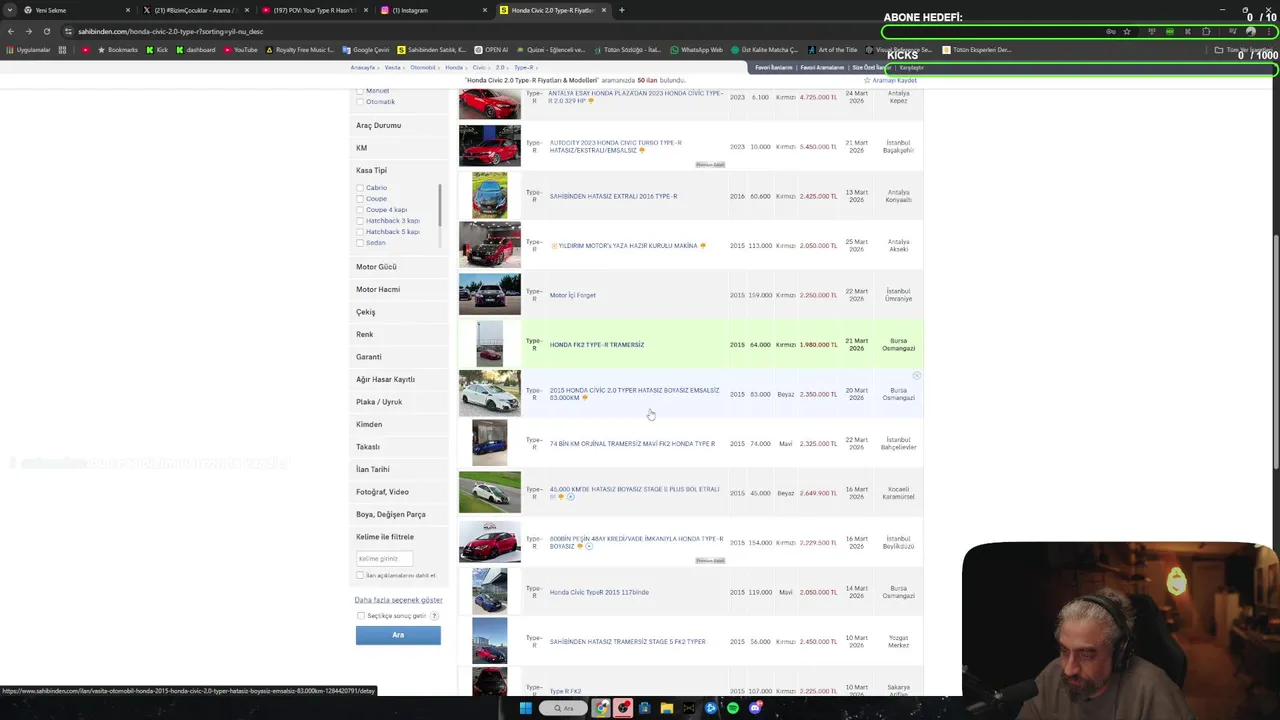Check the Coupe 4 kapı option
This screenshot has width=1280, height=720.
(360, 210)
